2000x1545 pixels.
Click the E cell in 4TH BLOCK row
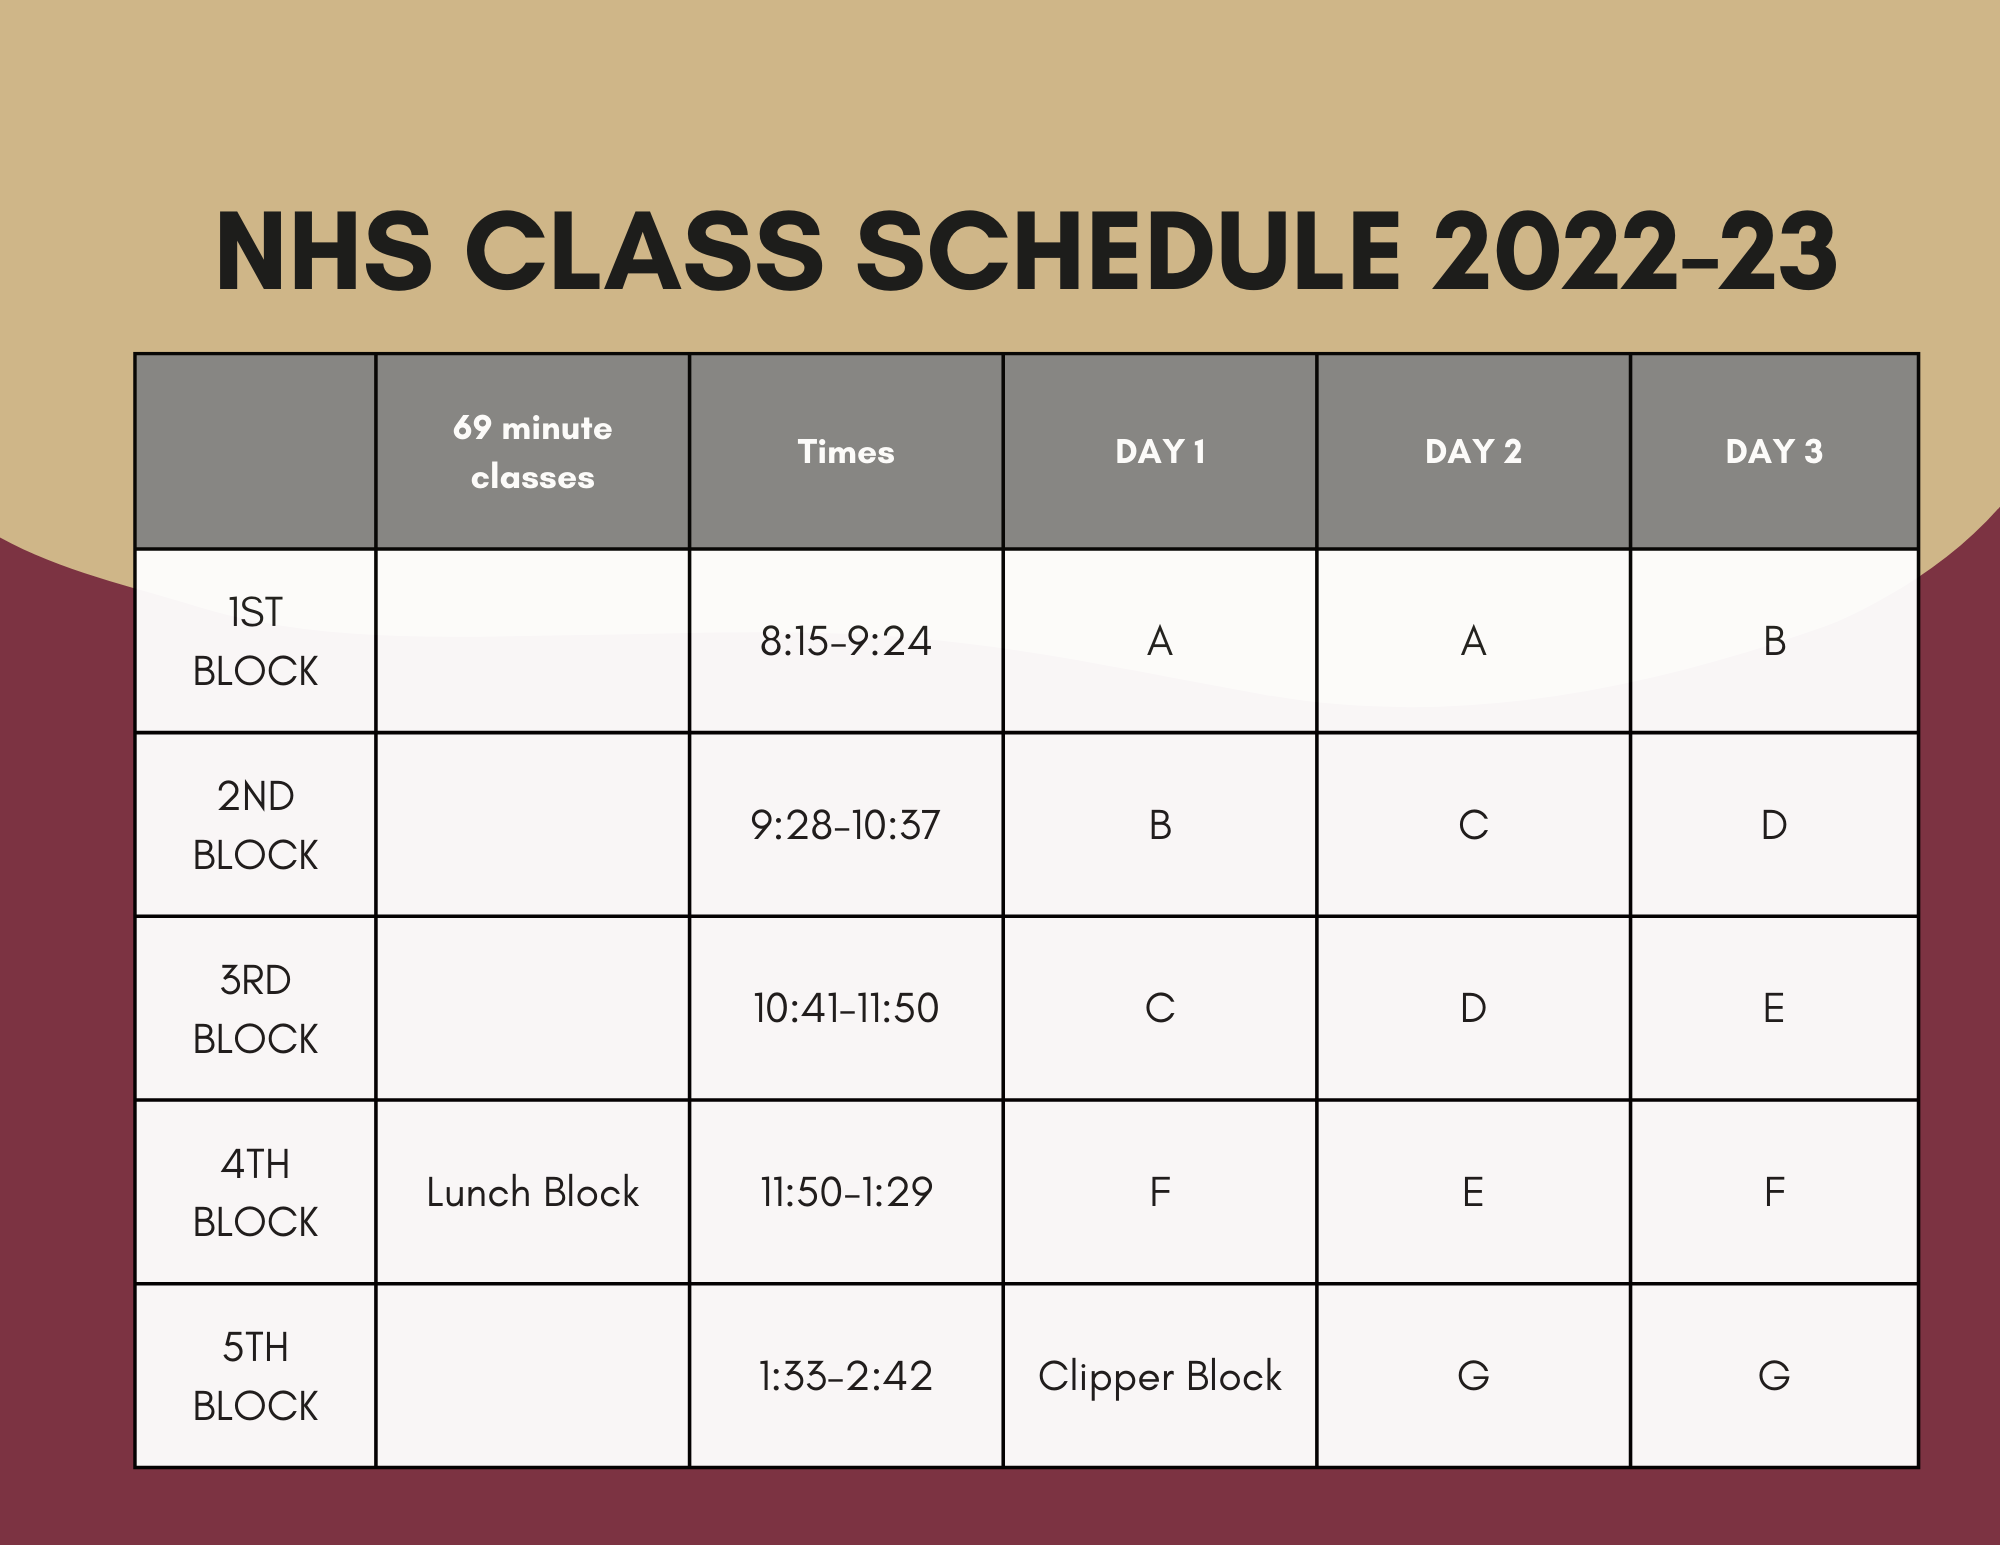click(x=1473, y=1192)
